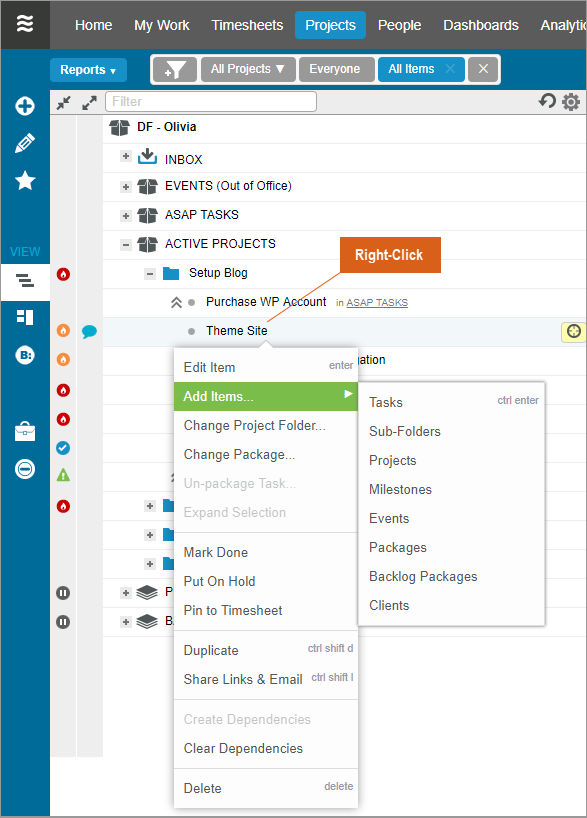This screenshot has width=587, height=818.
Task: Click the pencil edit icon in the sidebar
Action: (x=23, y=142)
